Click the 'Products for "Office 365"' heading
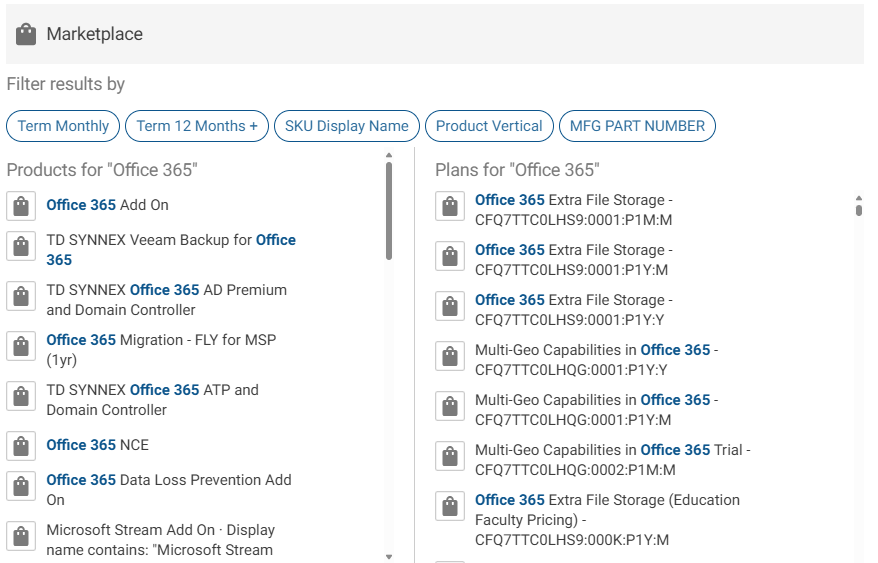The height and width of the screenshot is (563, 878). [102, 170]
